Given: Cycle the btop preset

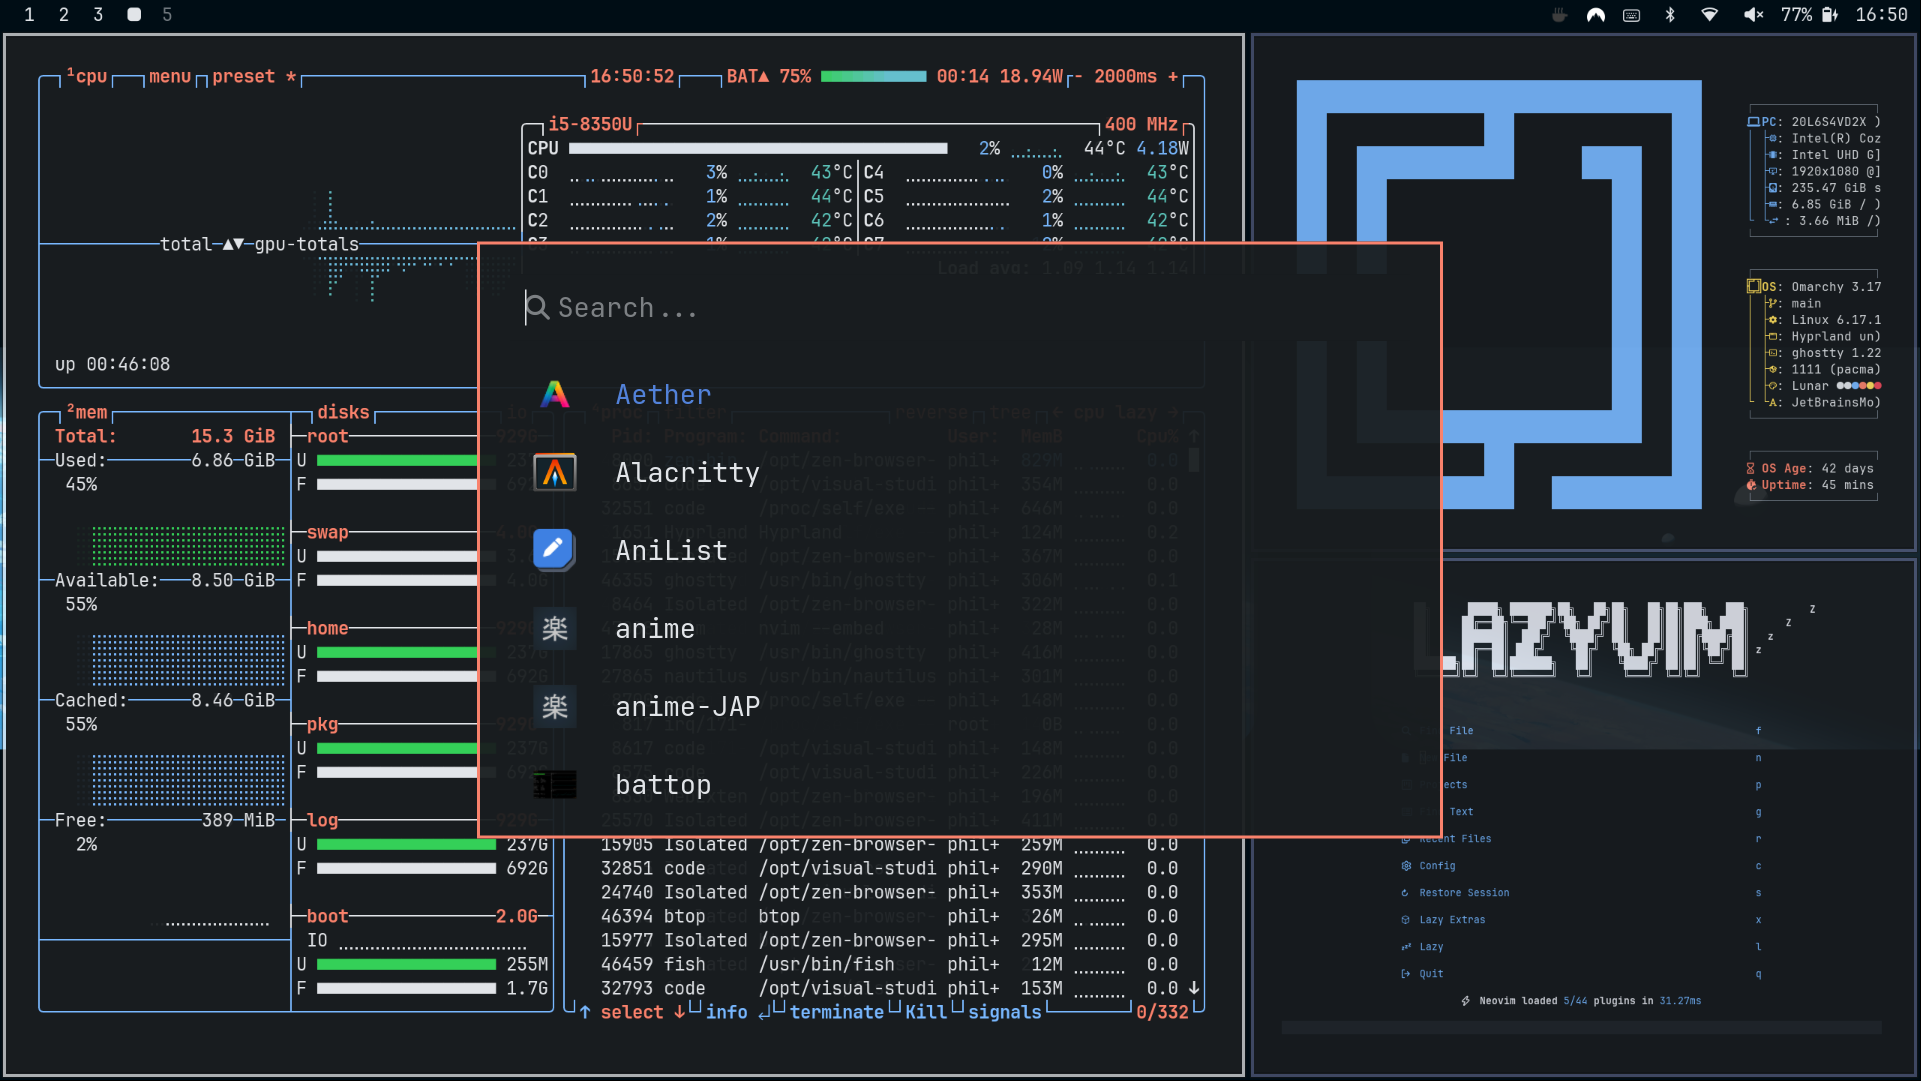Looking at the screenshot, I should pos(243,77).
